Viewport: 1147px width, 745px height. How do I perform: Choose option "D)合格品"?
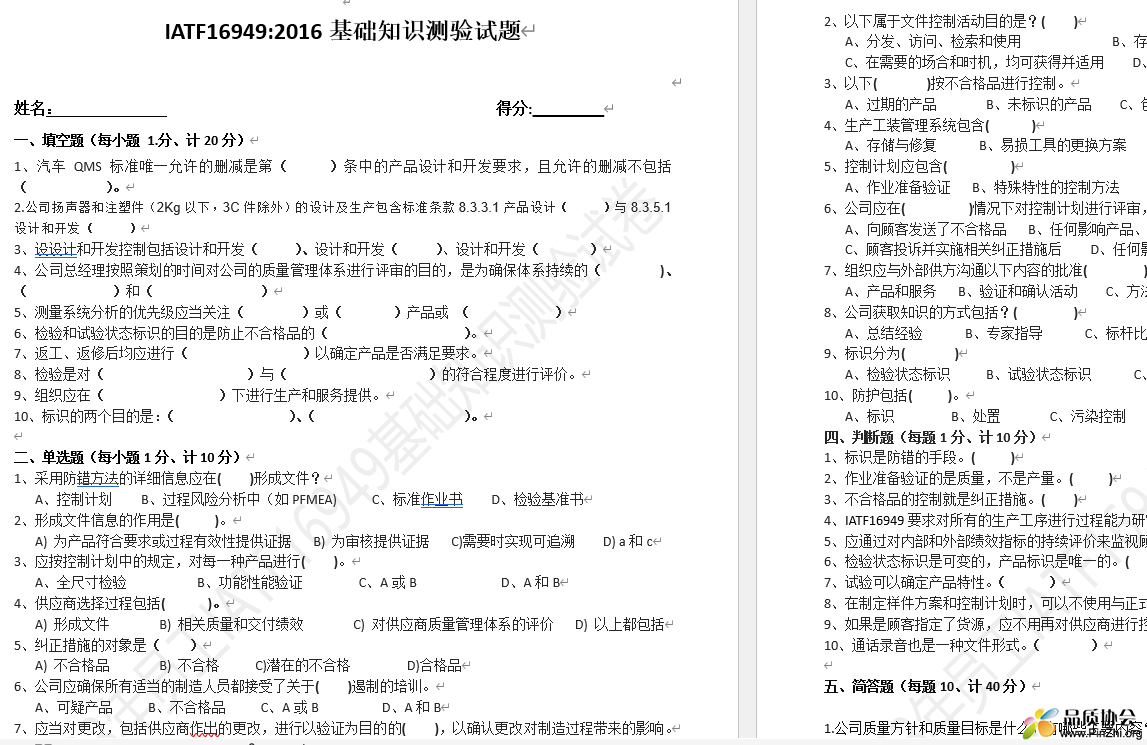pyautogui.click(x=434, y=666)
